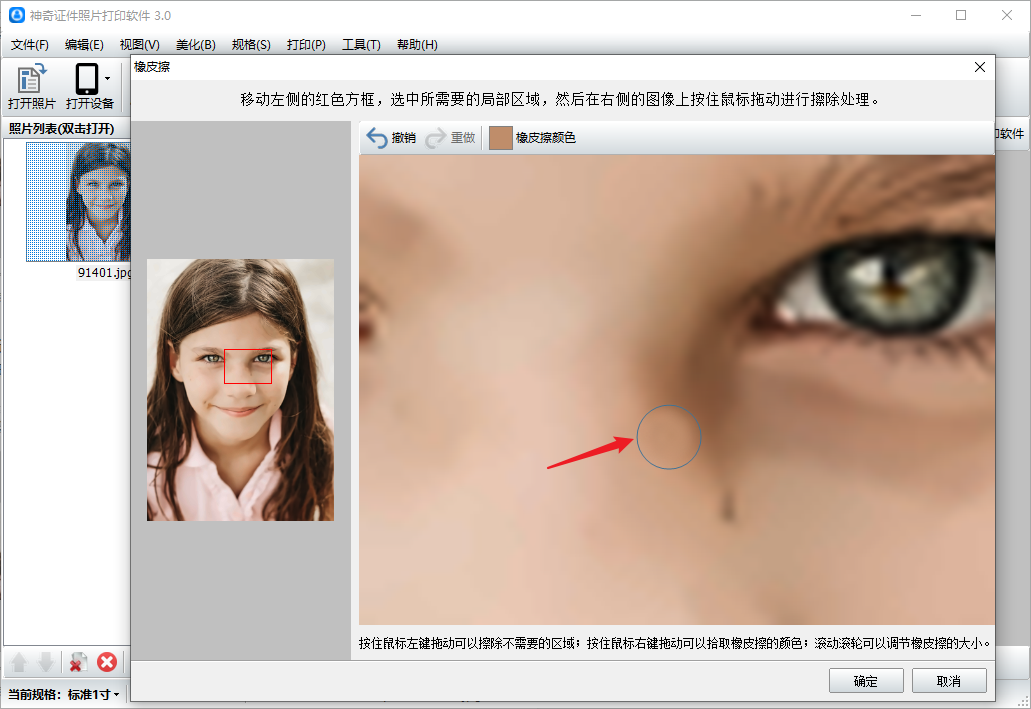Select the 91401.jpg thumbnail in photo list
1031x709 pixels.
(80, 201)
